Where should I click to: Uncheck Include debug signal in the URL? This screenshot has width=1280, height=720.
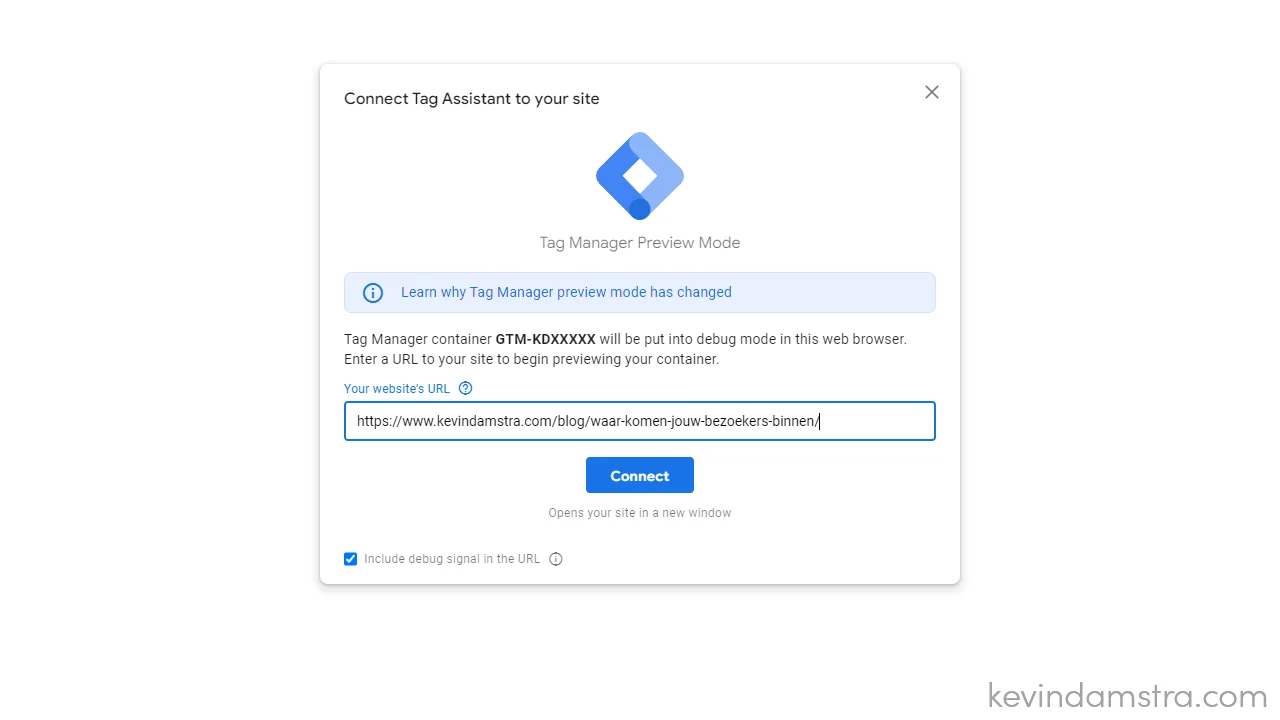pyautogui.click(x=350, y=559)
